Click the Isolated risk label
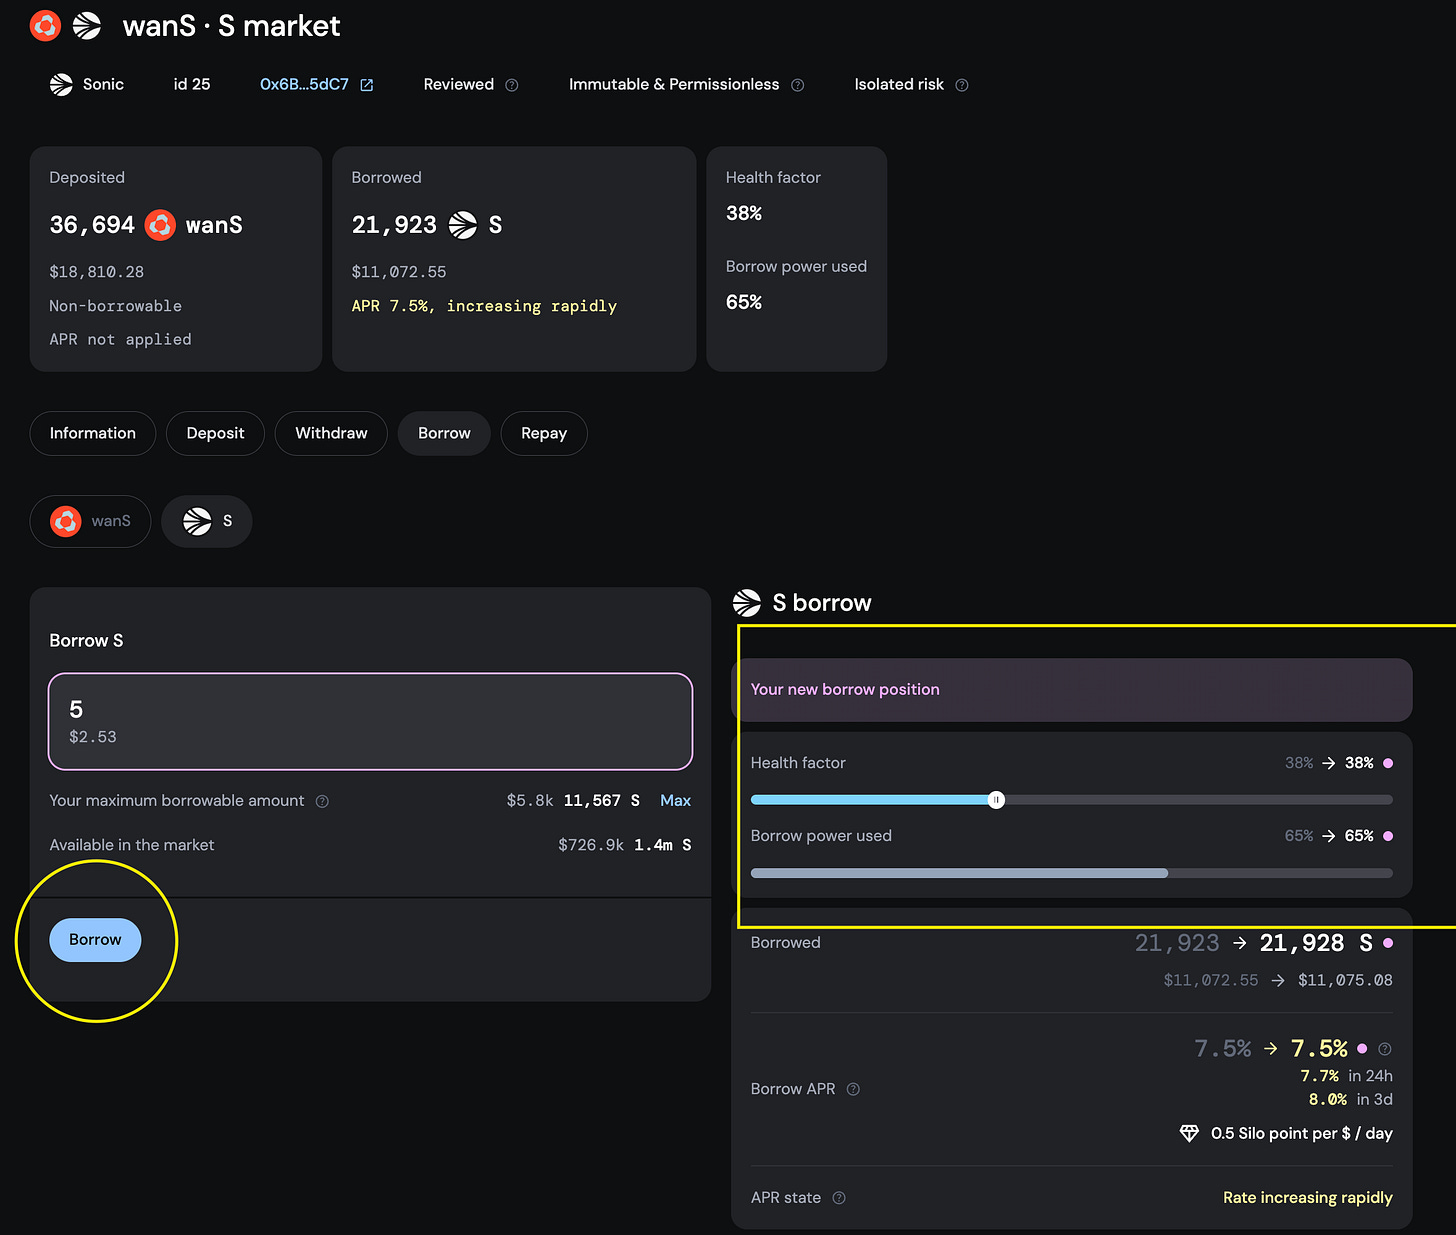The height and width of the screenshot is (1235, 1456). coord(899,85)
